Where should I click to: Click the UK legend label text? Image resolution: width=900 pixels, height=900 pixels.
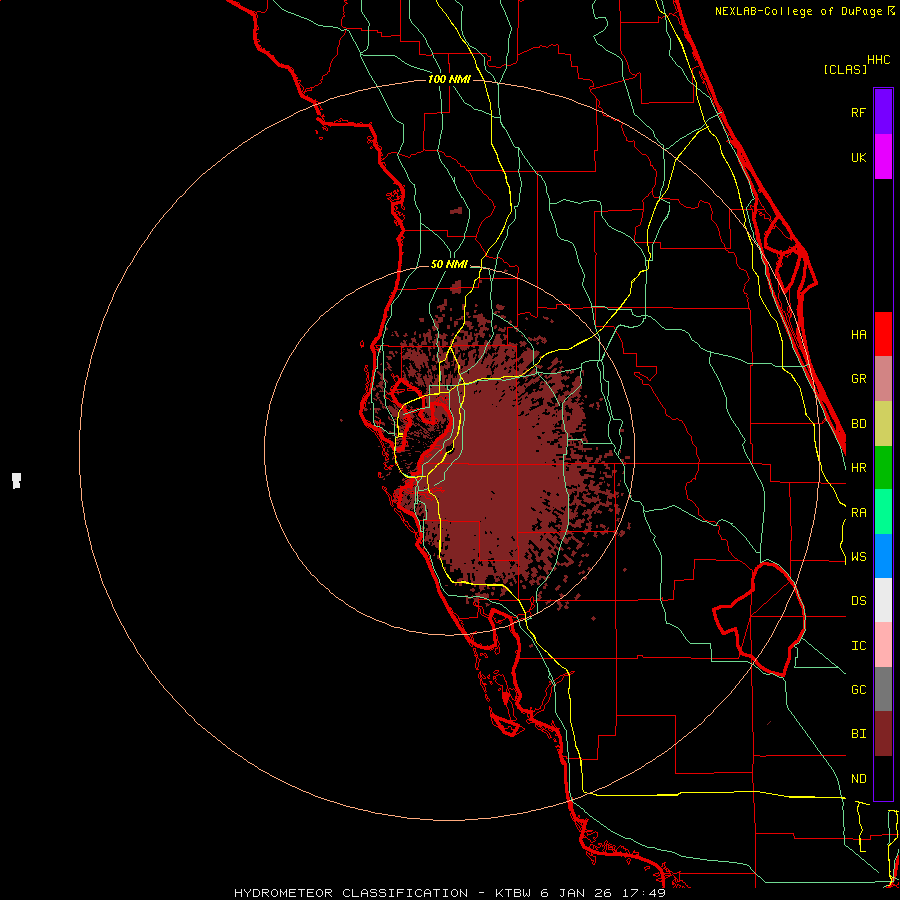(x=858, y=157)
